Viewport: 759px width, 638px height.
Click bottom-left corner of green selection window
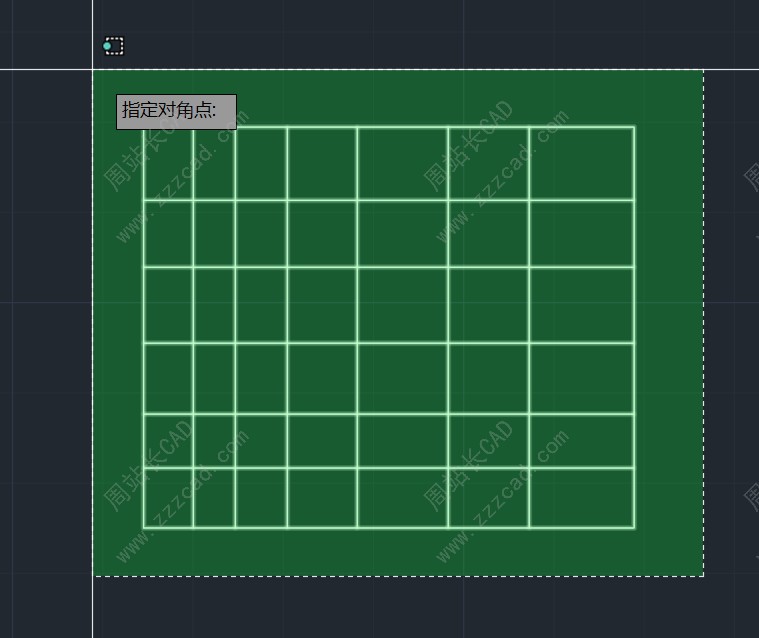point(94,576)
